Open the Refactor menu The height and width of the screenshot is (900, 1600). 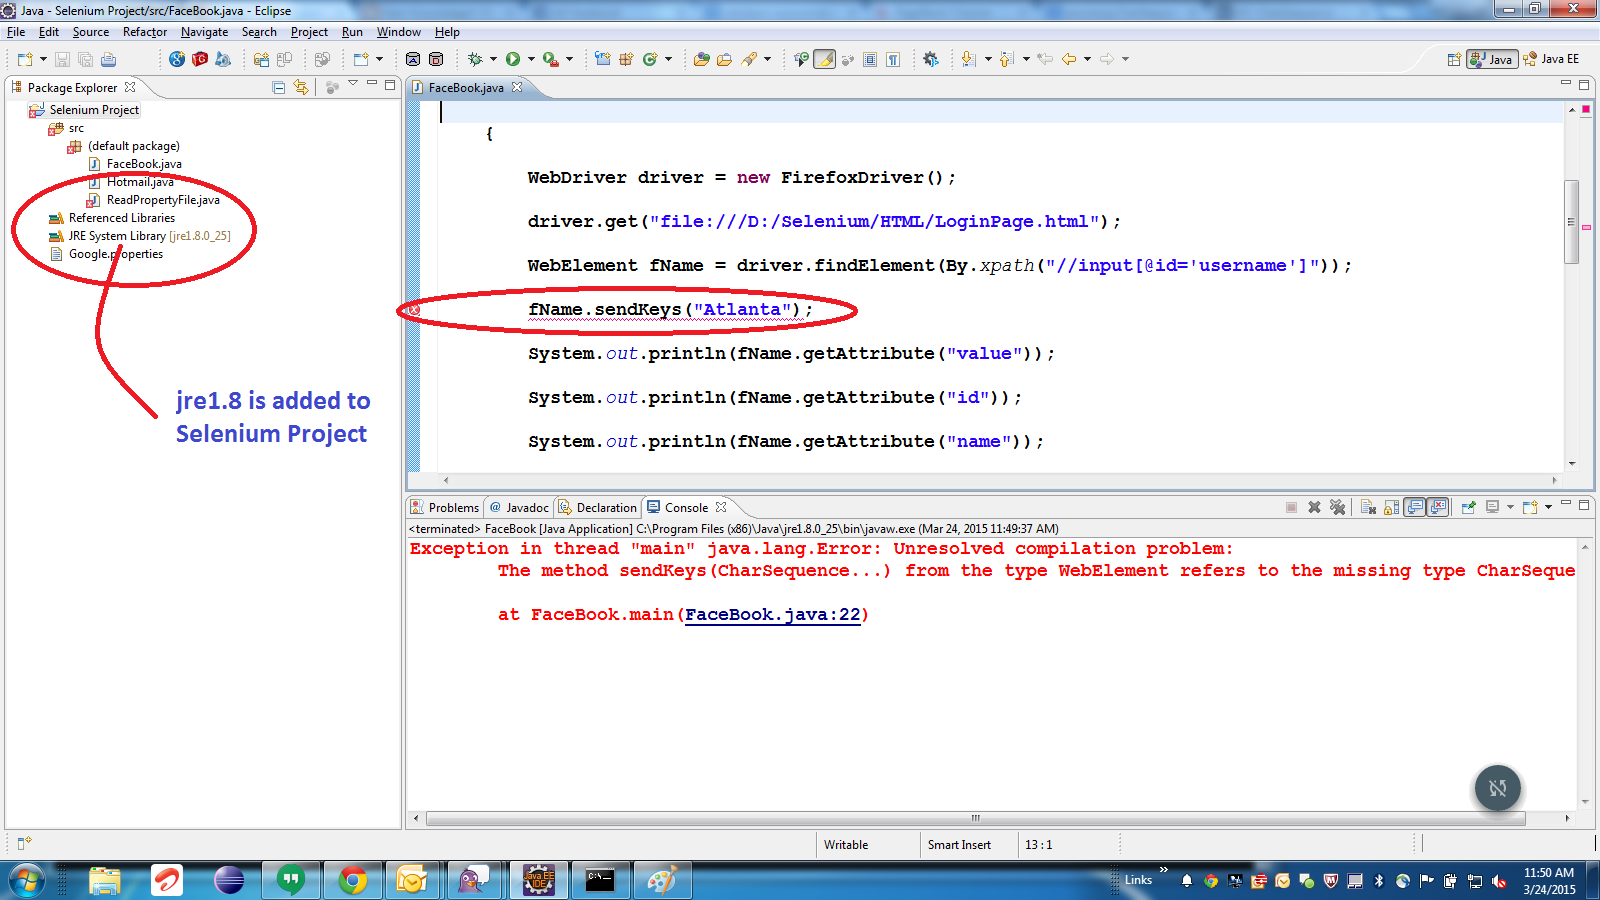coord(145,32)
